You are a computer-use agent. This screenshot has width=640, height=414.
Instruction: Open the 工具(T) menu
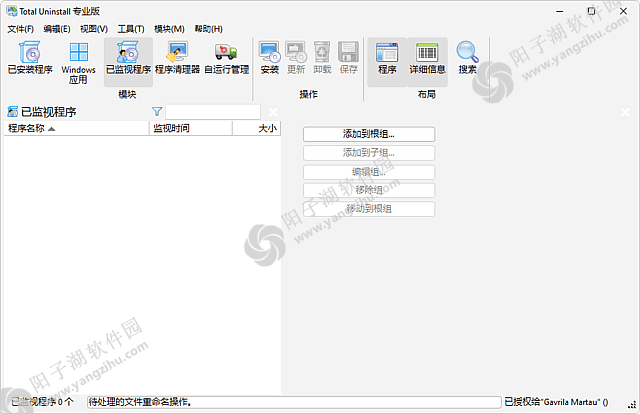point(131,29)
